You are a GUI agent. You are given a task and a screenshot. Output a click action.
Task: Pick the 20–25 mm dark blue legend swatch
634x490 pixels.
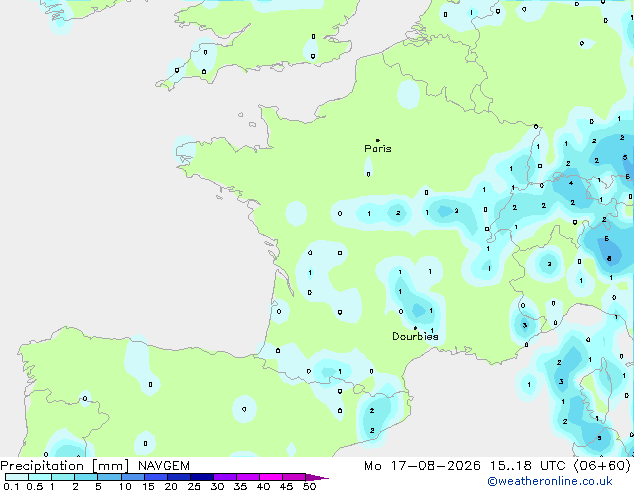pos(179,477)
